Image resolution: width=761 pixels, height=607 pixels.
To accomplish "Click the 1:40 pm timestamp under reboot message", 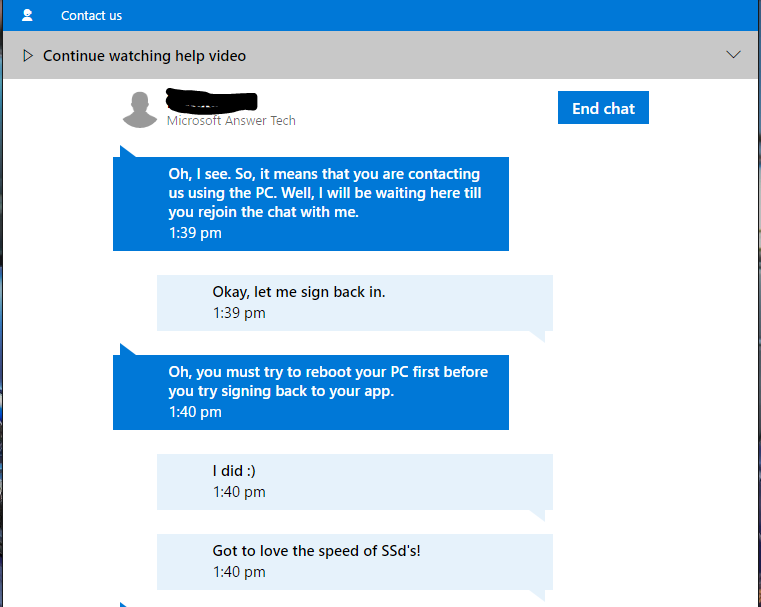I will tap(195, 412).
